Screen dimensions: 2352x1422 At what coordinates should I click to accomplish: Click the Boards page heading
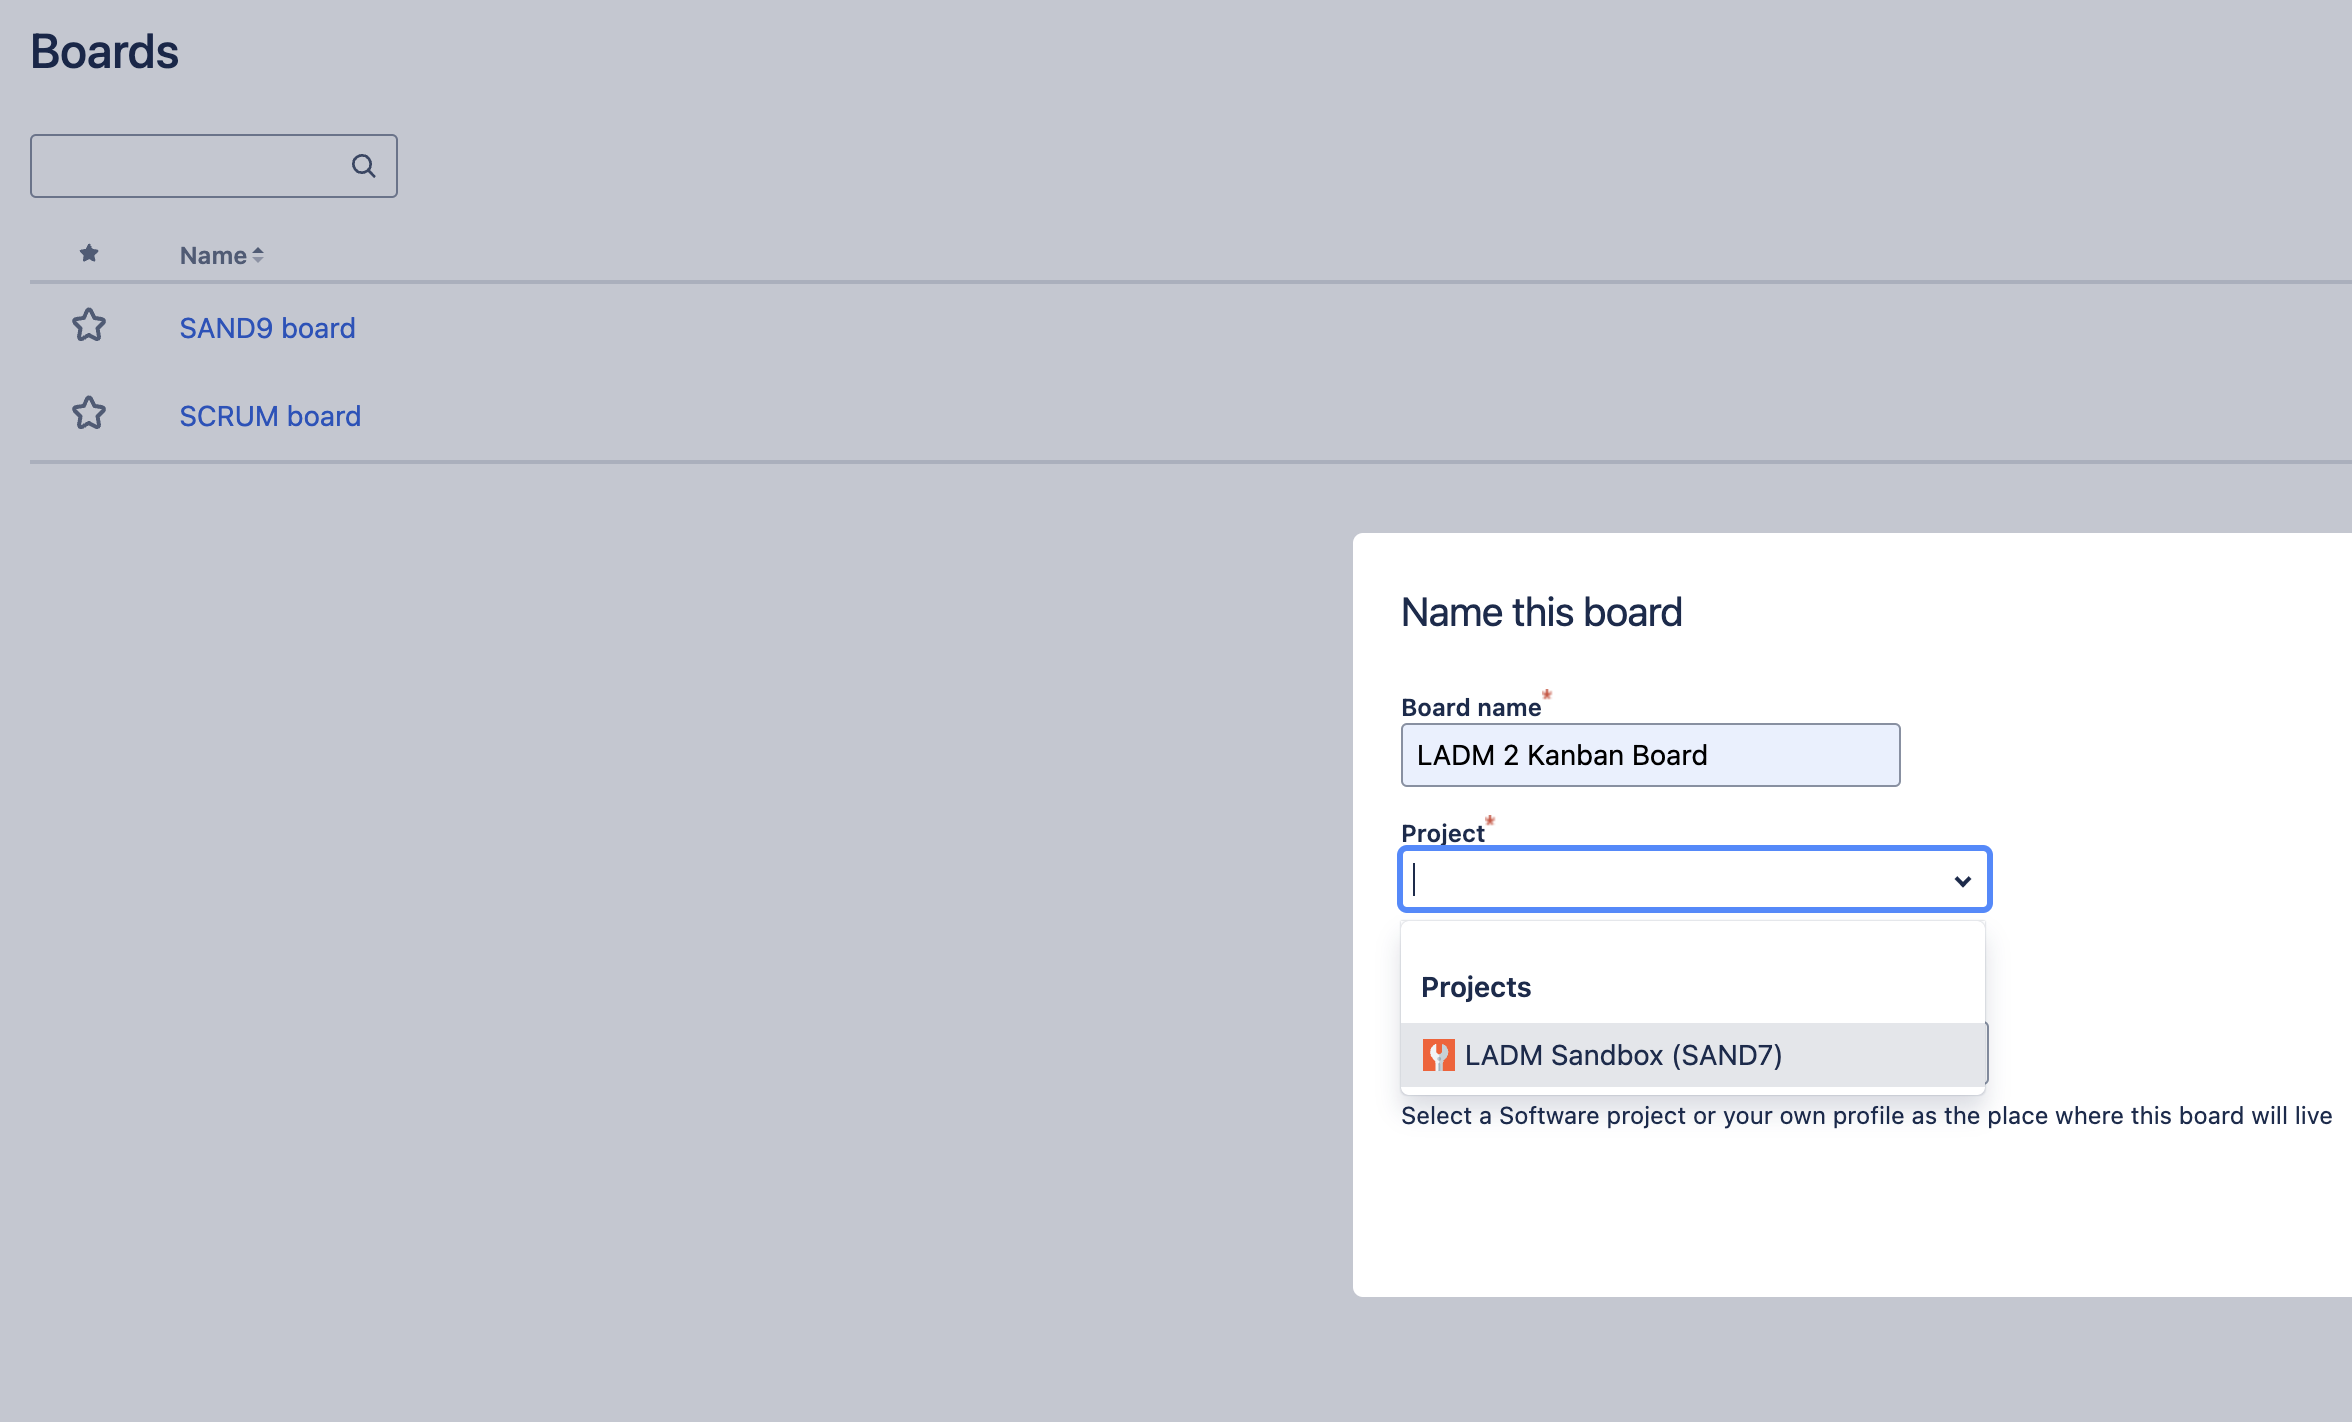point(104,51)
